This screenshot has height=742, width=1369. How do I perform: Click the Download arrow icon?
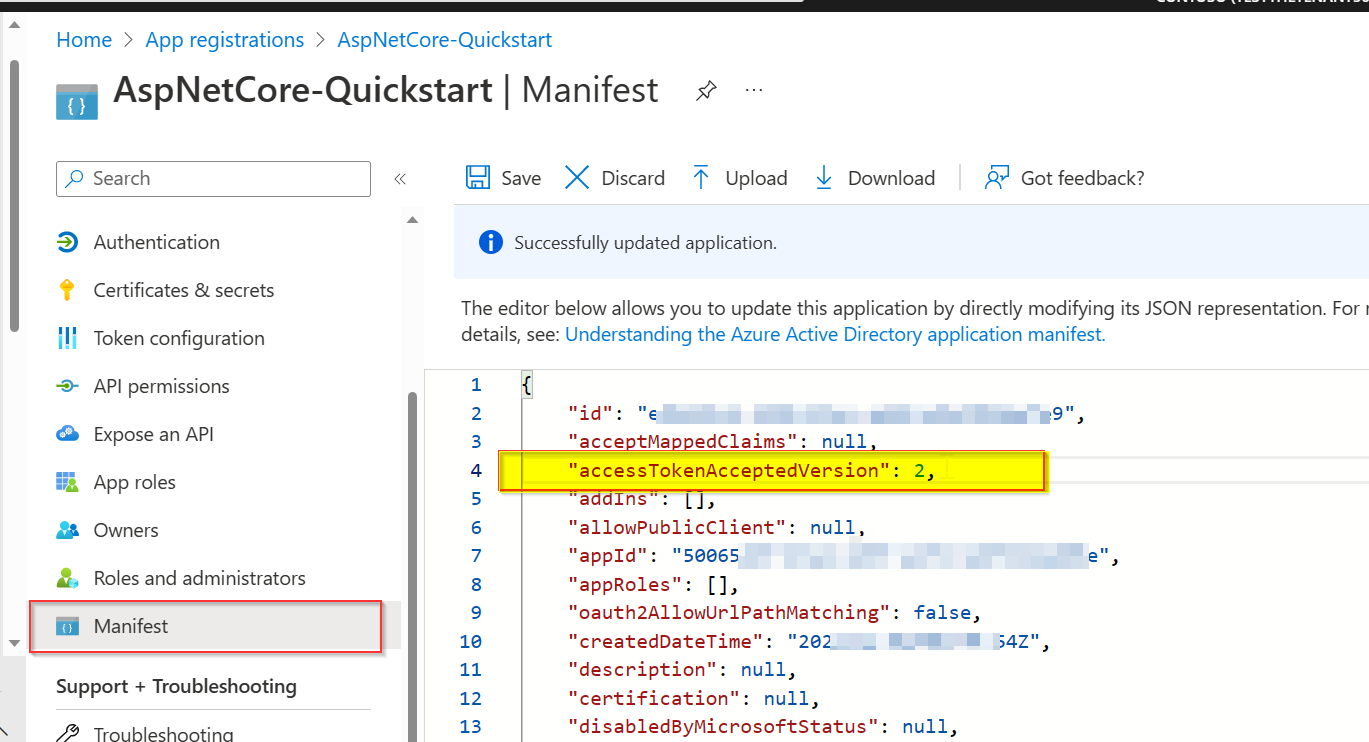[x=824, y=178]
